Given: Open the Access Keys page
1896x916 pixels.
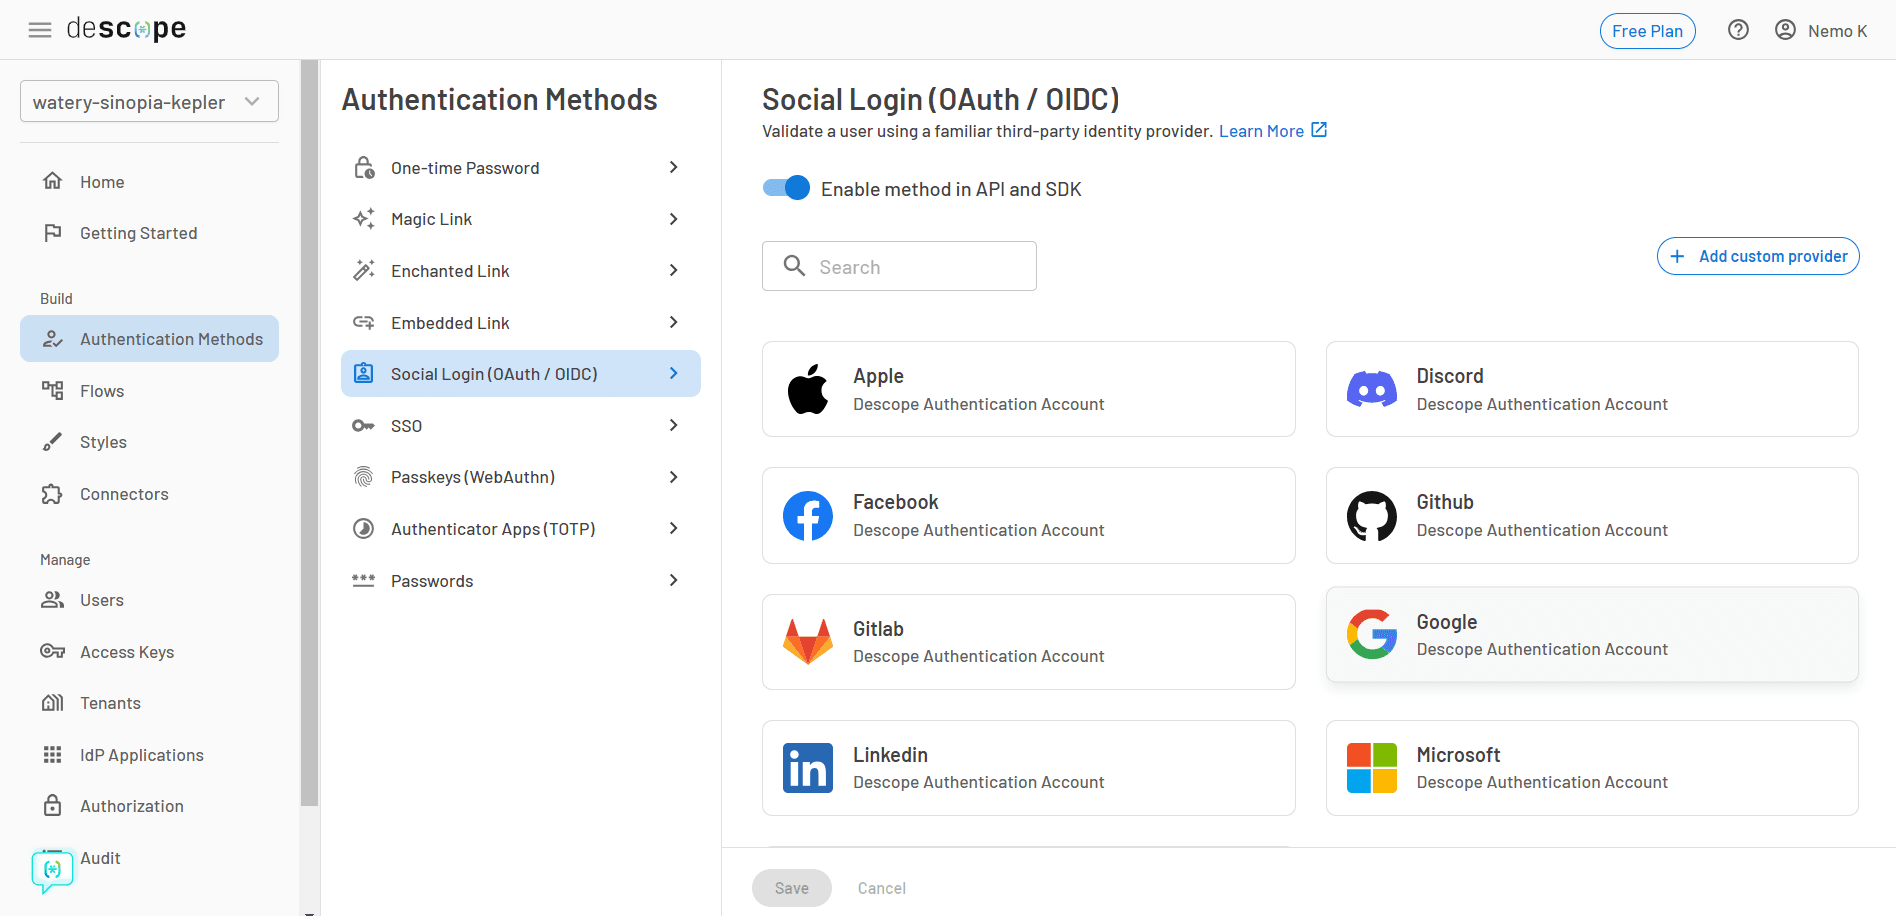Looking at the screenshot, I should click(127, 651).
